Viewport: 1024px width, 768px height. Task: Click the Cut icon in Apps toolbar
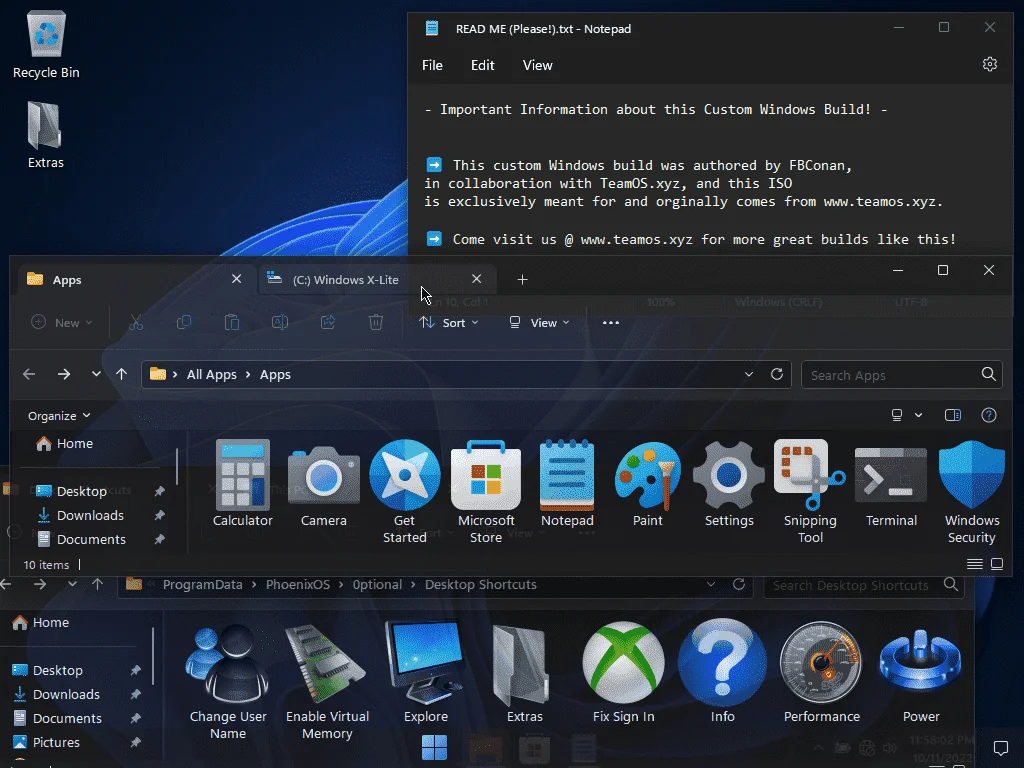coord(136,322)
